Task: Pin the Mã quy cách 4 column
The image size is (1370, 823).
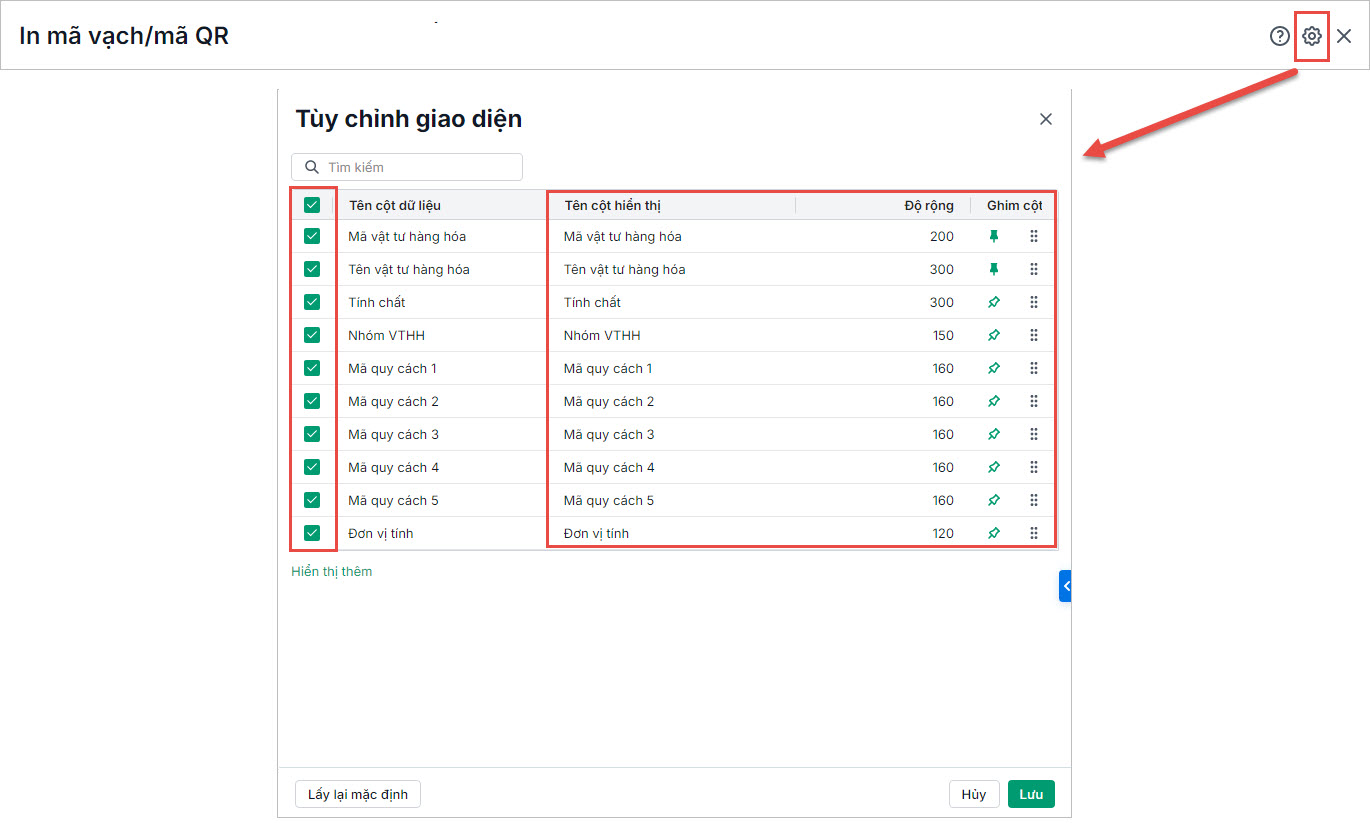Action: coord(994,468)
